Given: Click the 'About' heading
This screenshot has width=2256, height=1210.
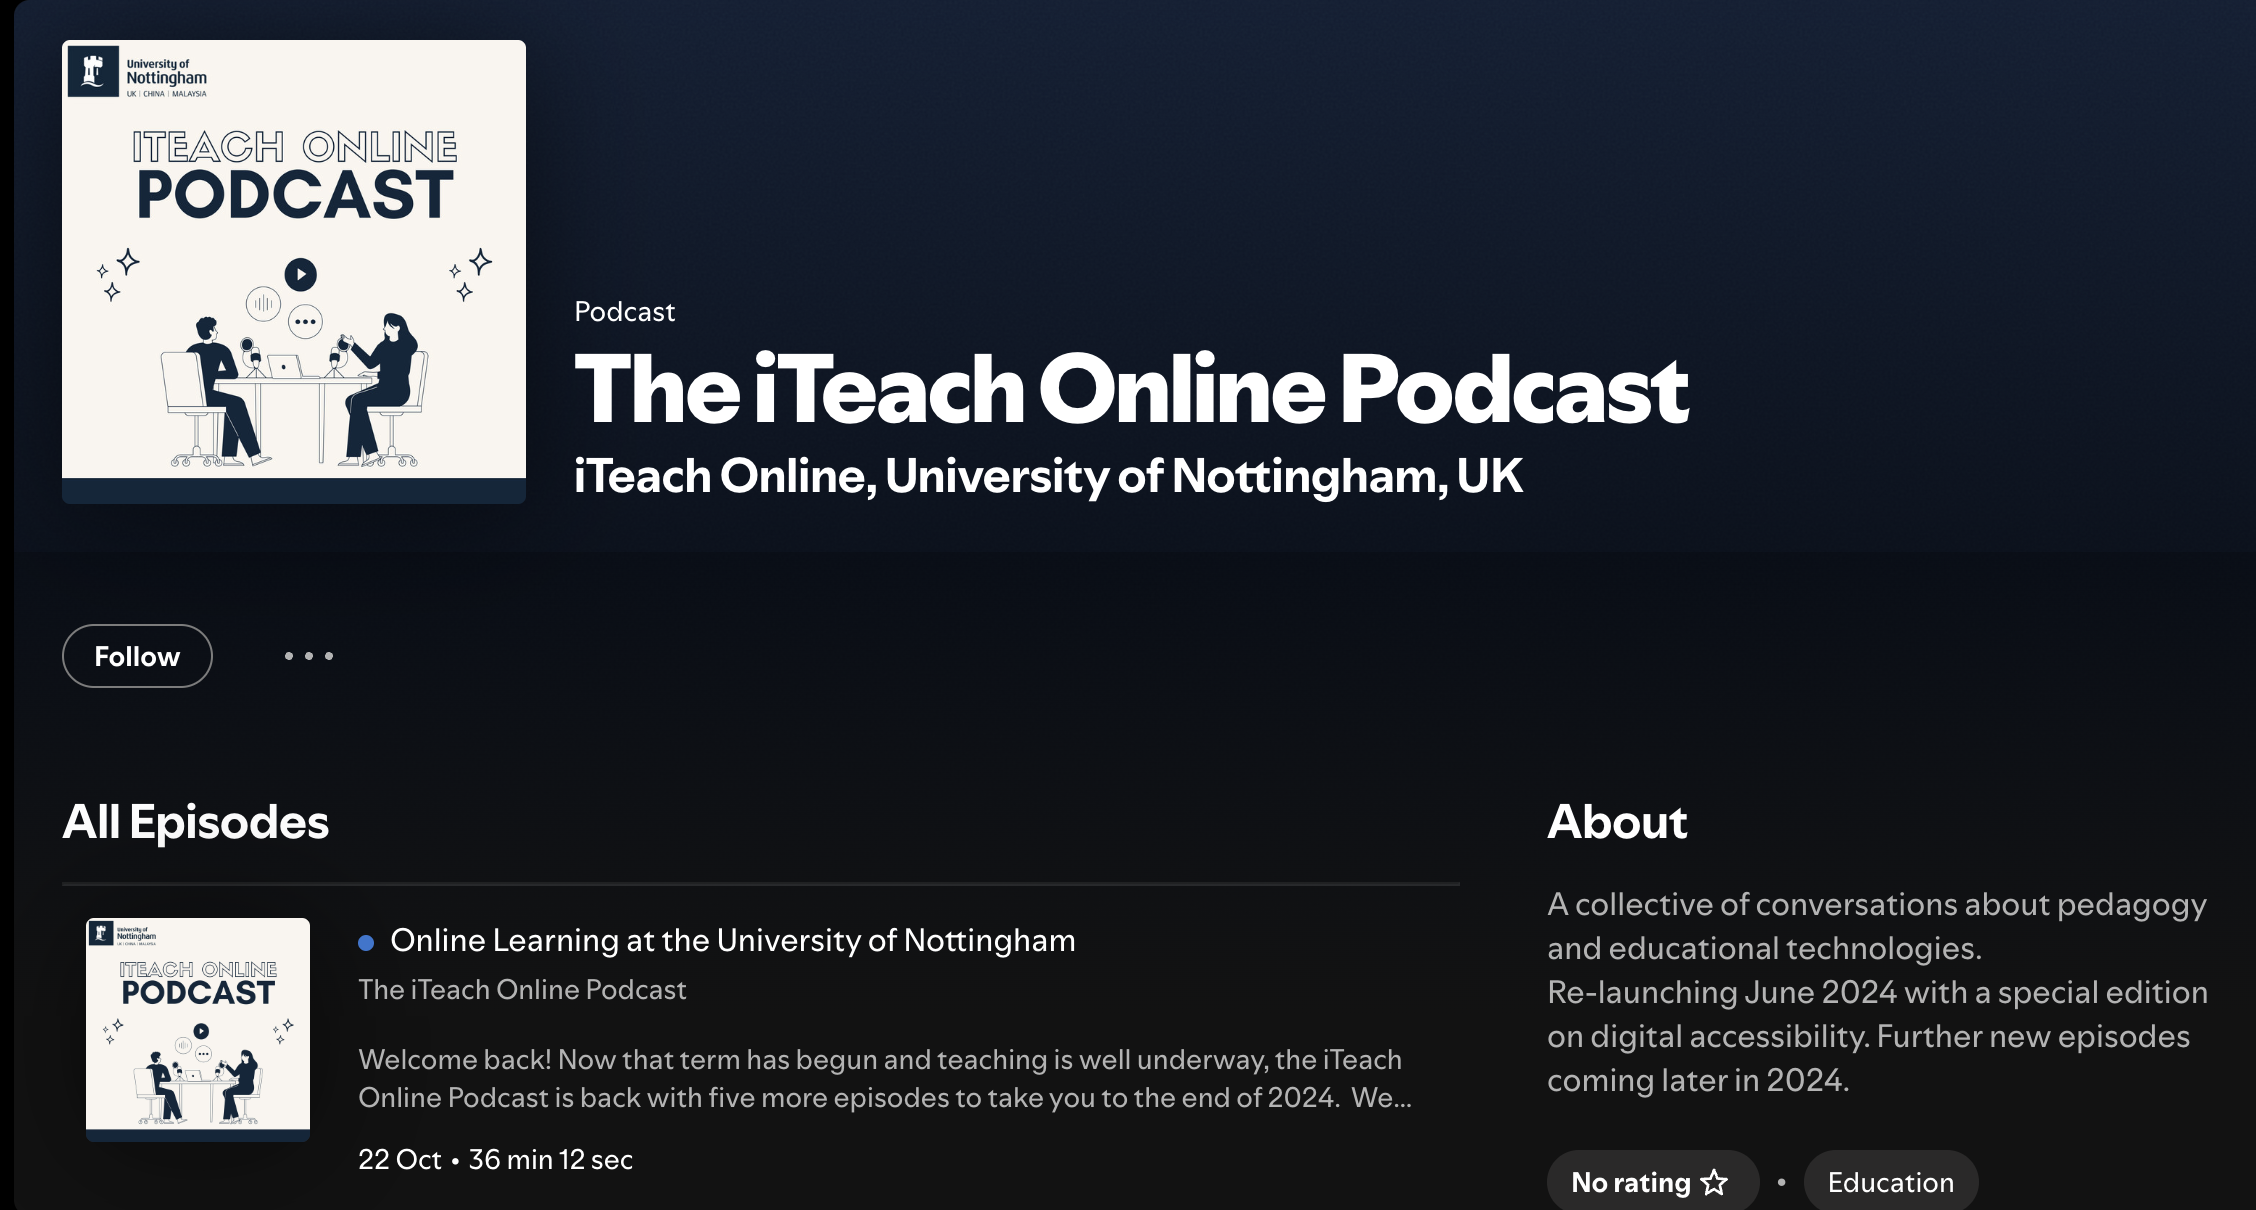Looking at the screenshot, I should (1617, 822).
